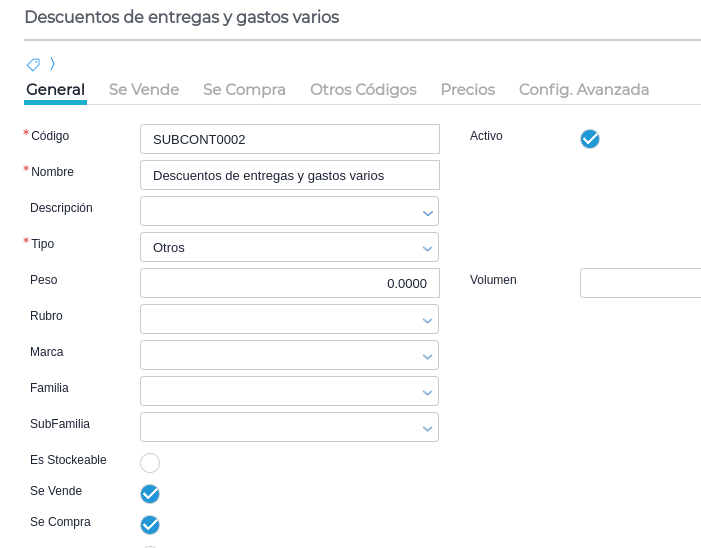Focus the Nombre text field
This screenshot has height=548, width=701.
pos(290,175)
